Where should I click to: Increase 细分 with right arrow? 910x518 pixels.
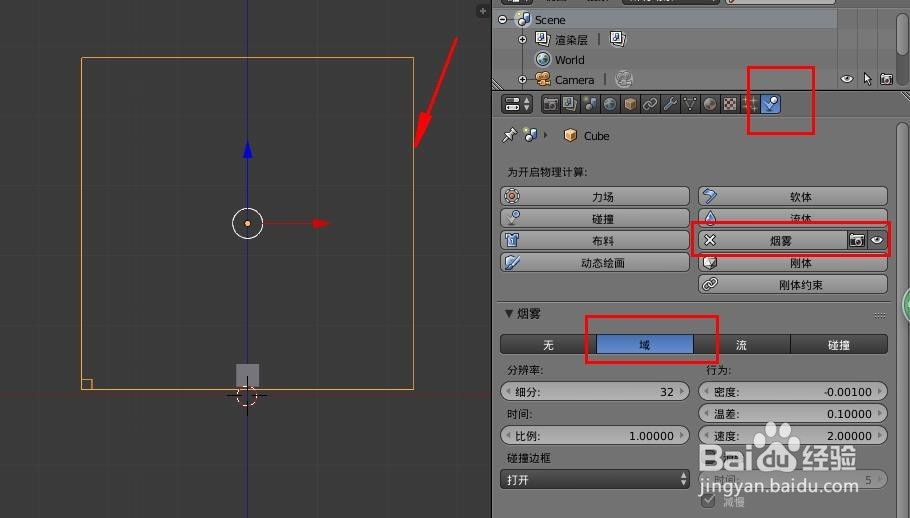pyautogui.click(x=682, y=392)
